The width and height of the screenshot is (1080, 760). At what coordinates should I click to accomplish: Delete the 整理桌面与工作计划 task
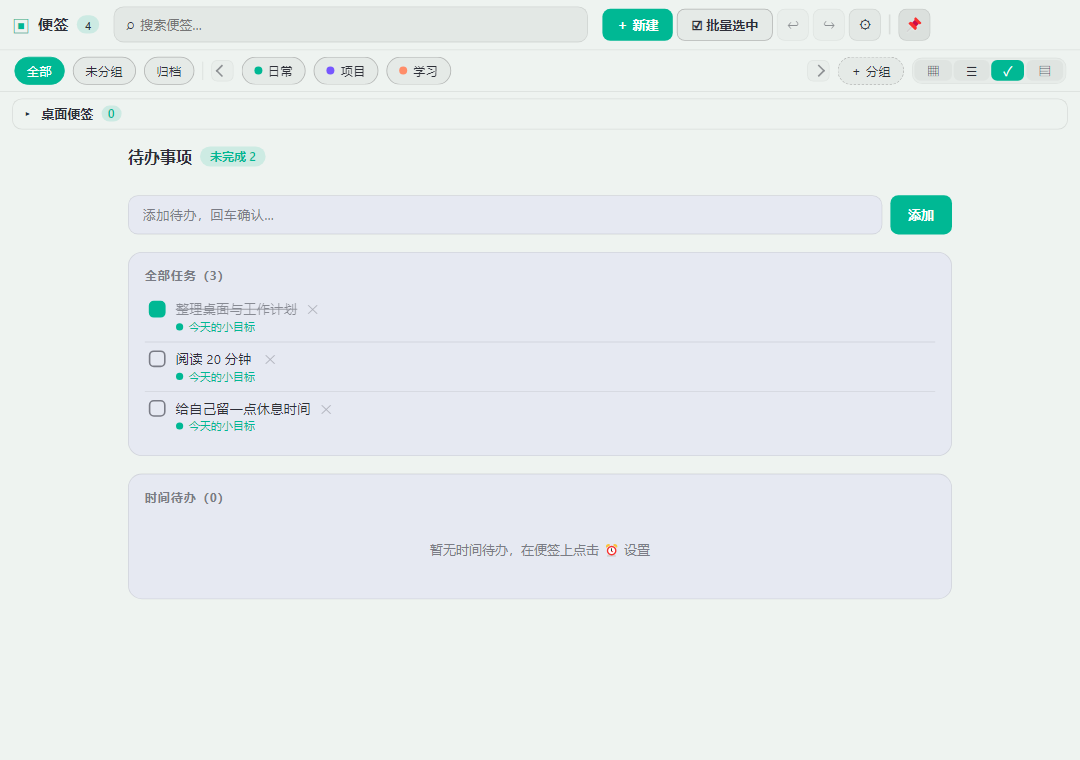[313, 309]
